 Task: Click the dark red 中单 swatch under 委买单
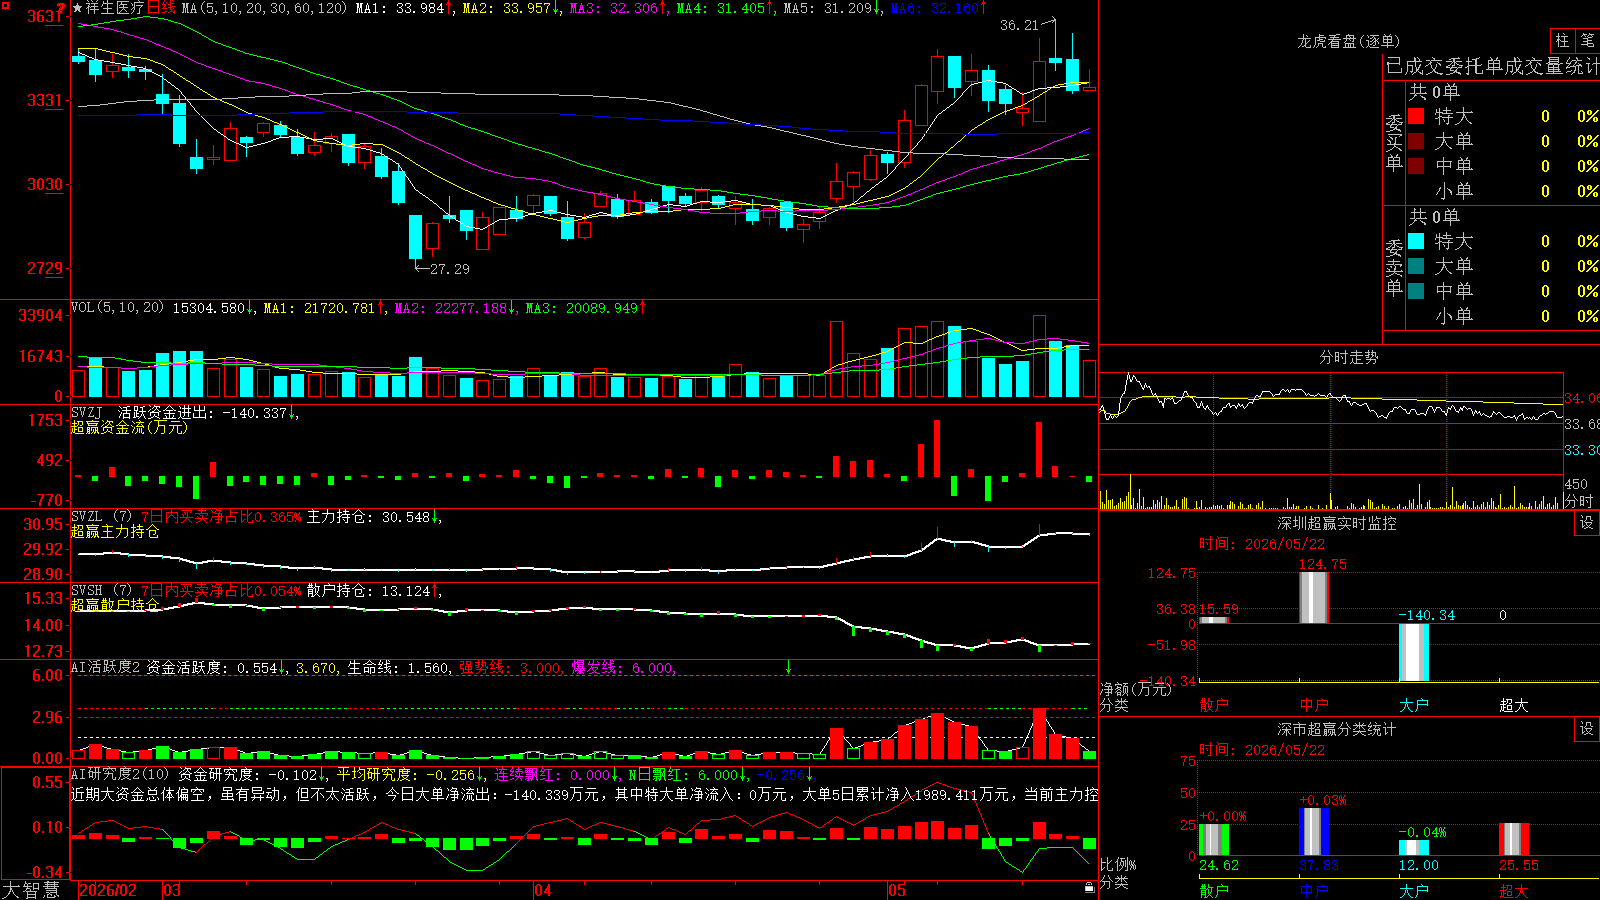point(1416,165)
